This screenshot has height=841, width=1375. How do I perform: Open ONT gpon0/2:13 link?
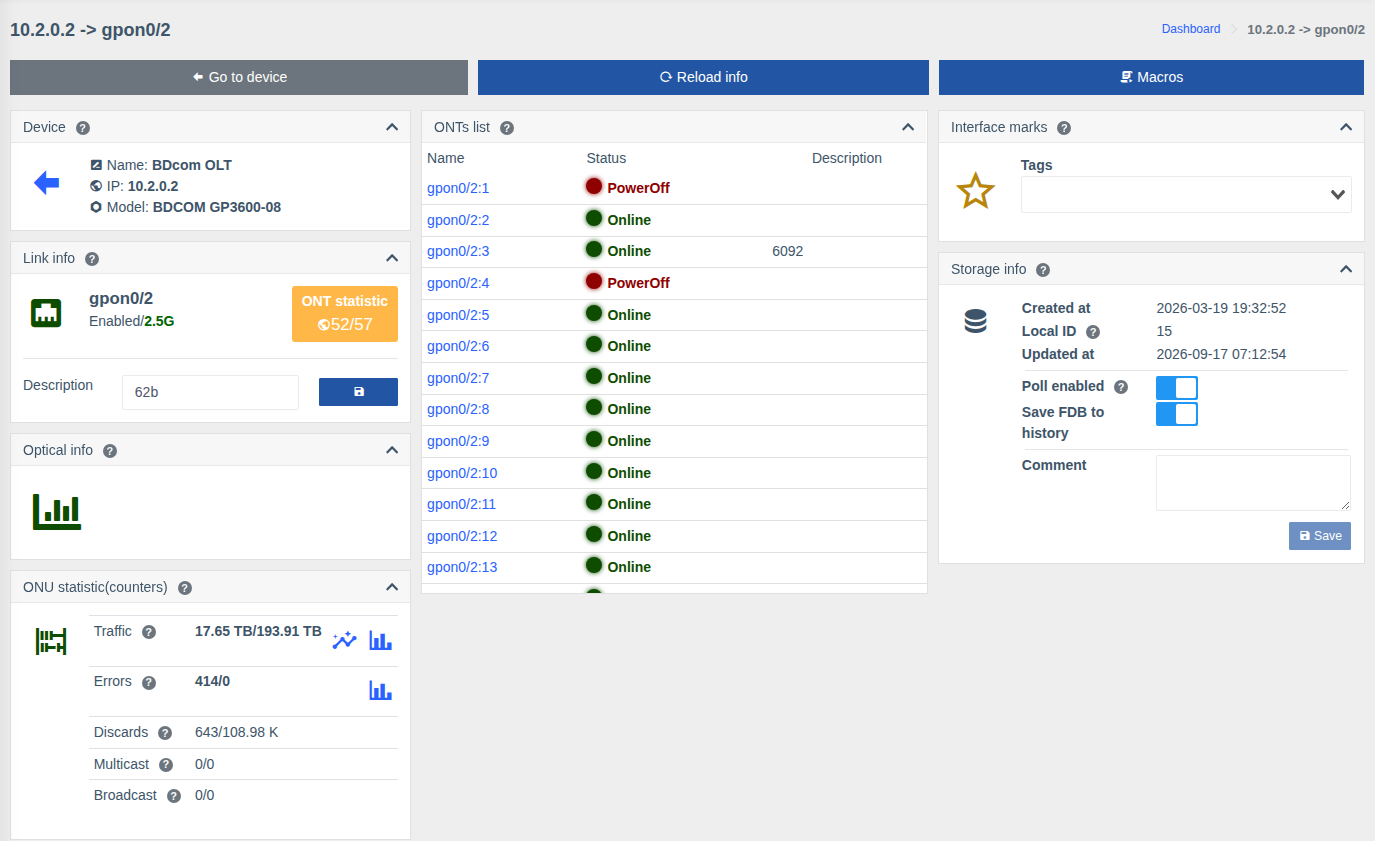pos(462,567)
